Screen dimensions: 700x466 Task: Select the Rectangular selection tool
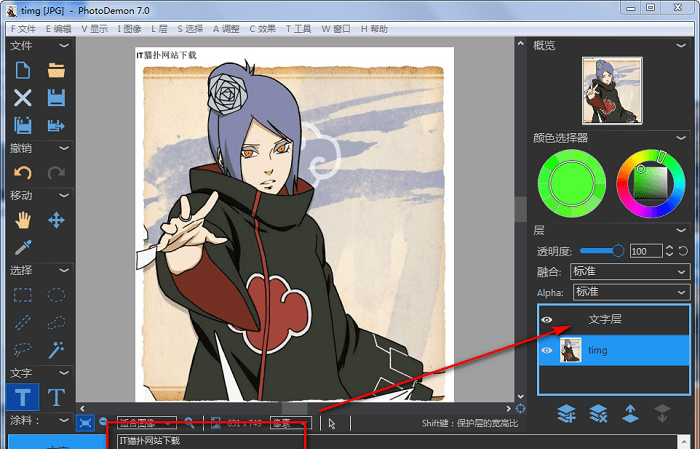[22, 295]
